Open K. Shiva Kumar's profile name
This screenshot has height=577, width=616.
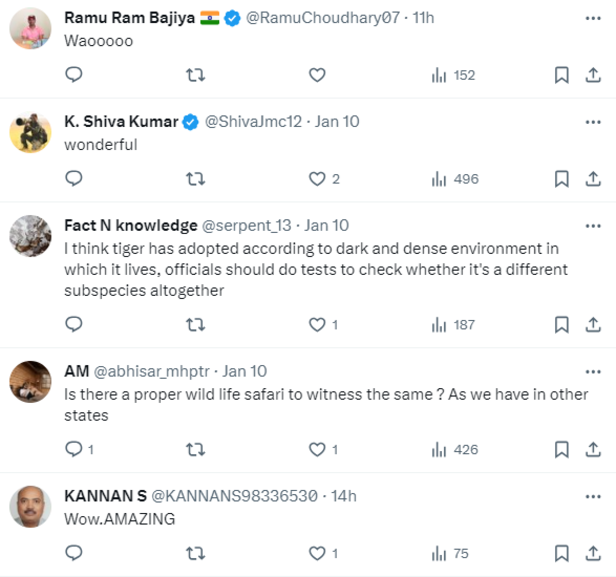(120, 121)
